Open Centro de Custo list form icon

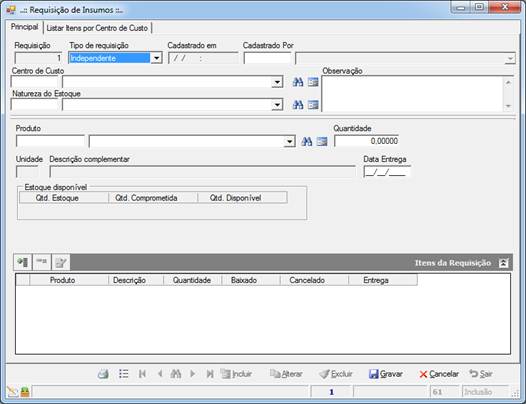(313, 82)
